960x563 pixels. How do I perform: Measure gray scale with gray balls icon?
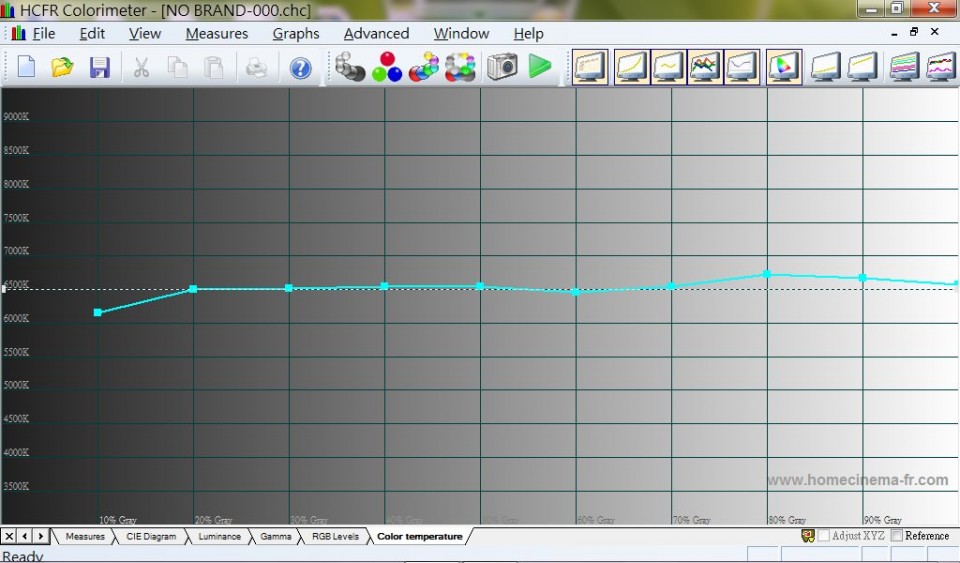click(350, 67)
